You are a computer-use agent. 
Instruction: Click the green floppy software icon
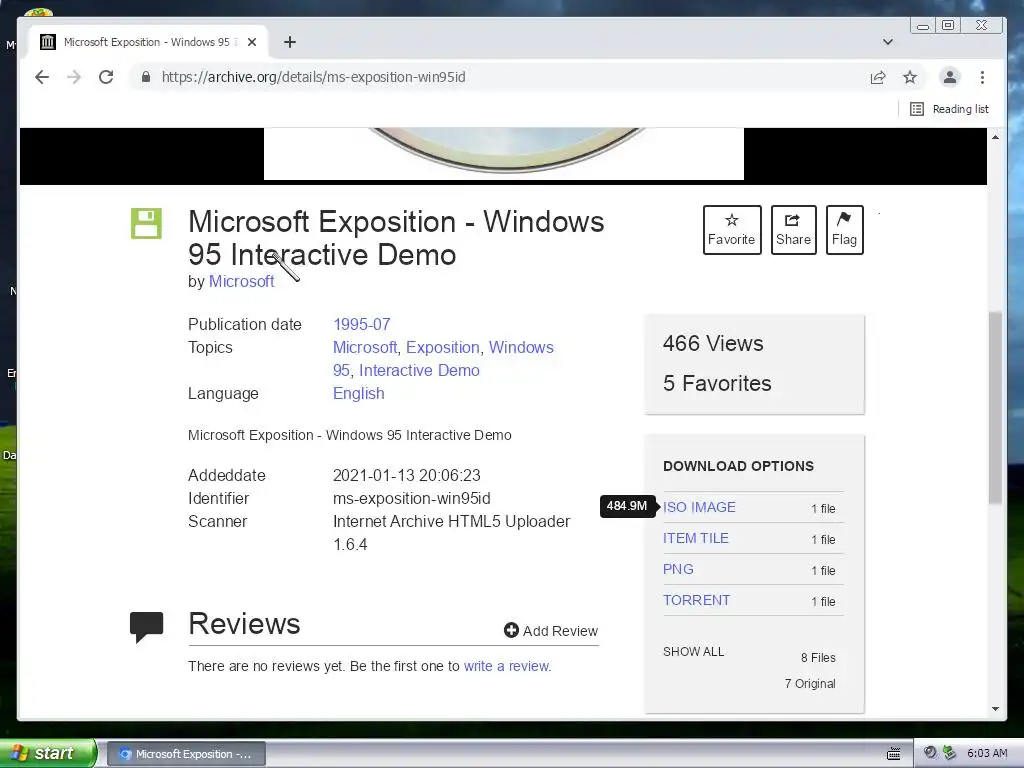(x=146, y=223)
